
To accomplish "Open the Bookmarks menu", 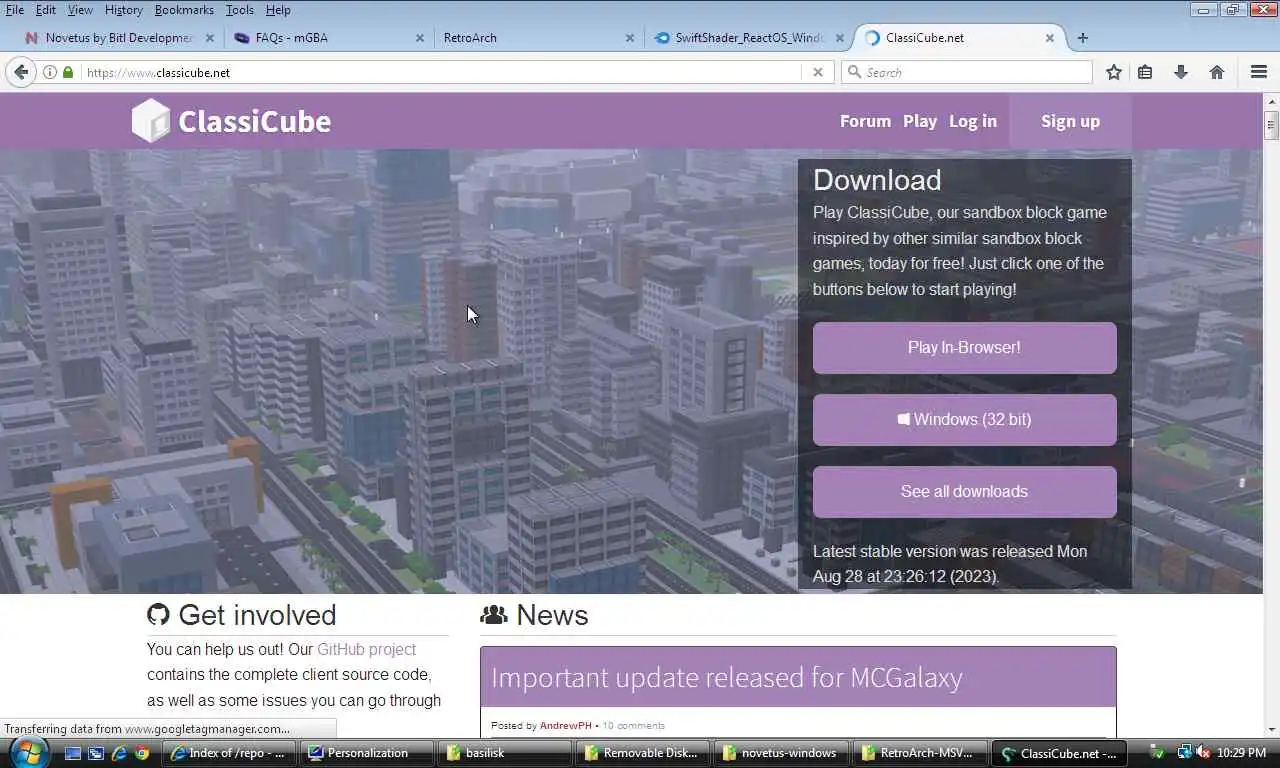I will (x=184, y=10).
